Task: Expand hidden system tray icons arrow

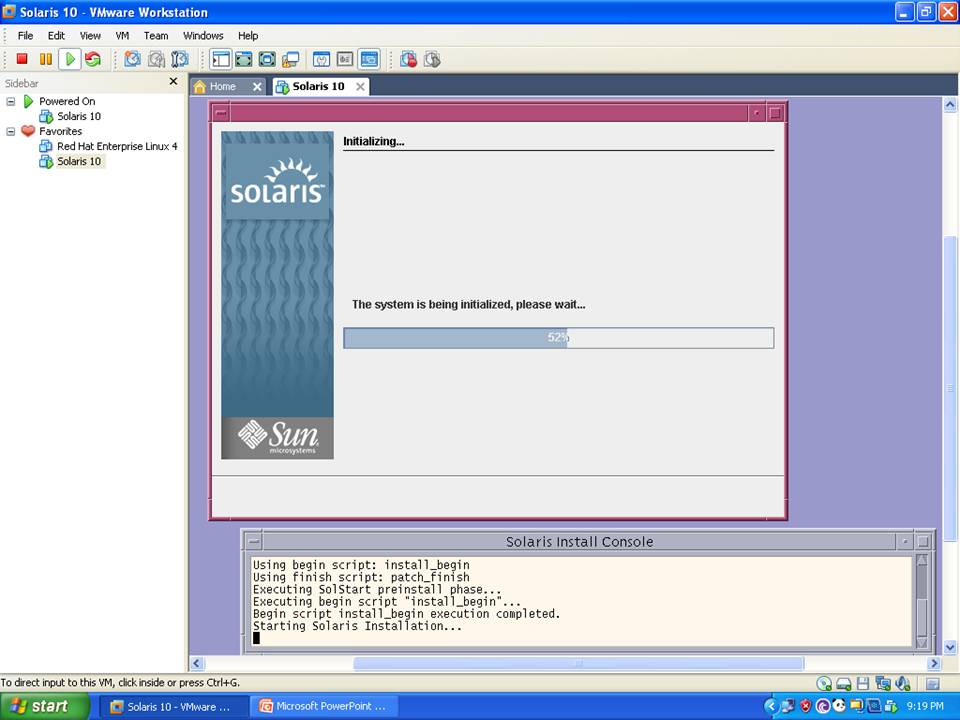Action: pyautogui.click(x=771, y=707)
